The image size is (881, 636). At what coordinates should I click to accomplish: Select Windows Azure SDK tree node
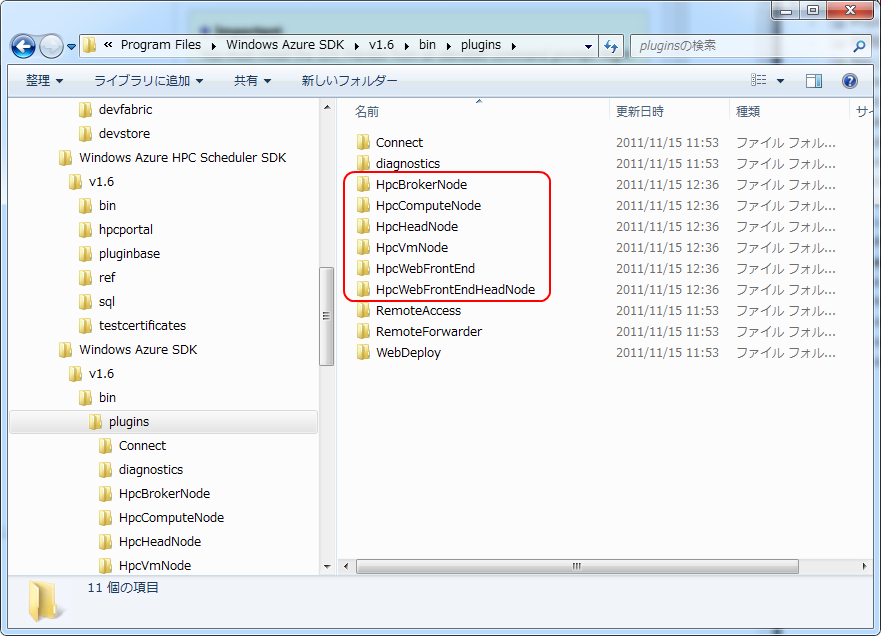pyautogui.click(x=138, y=349)
